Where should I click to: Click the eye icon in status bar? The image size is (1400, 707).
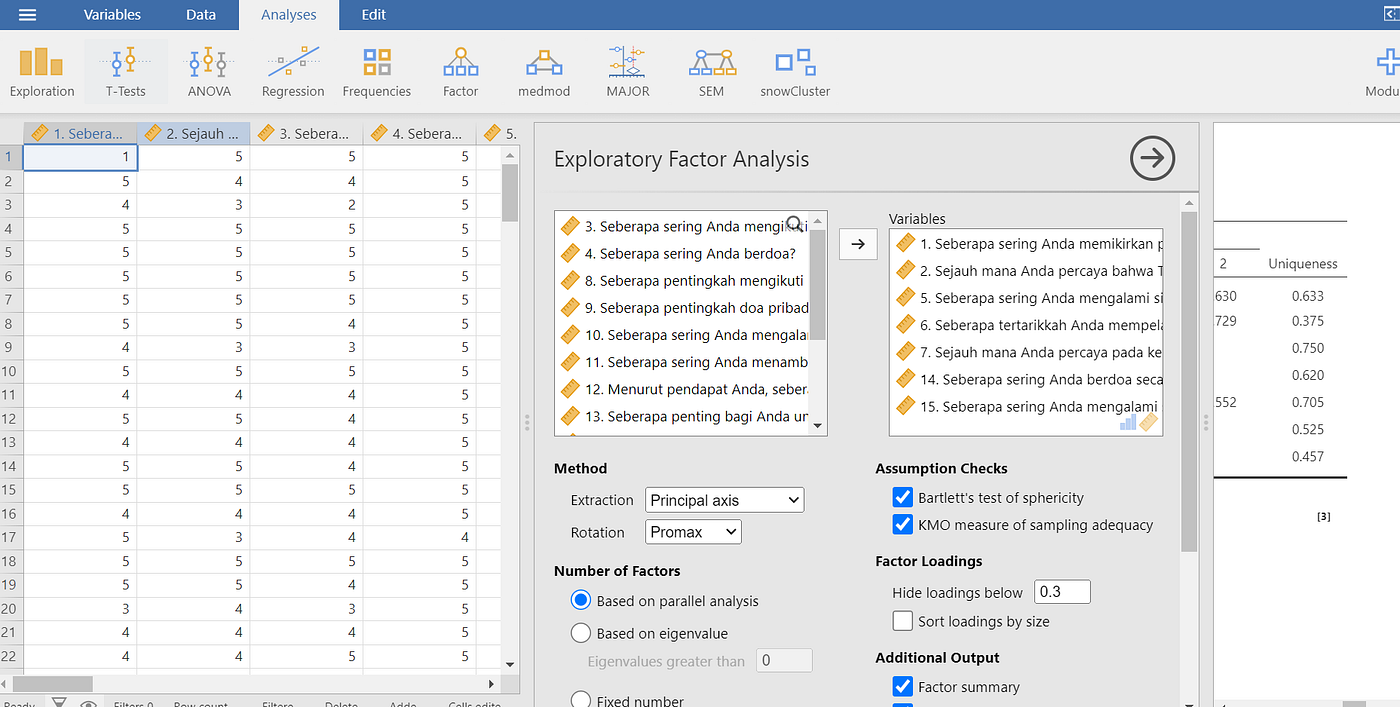(x=88, y=703)
